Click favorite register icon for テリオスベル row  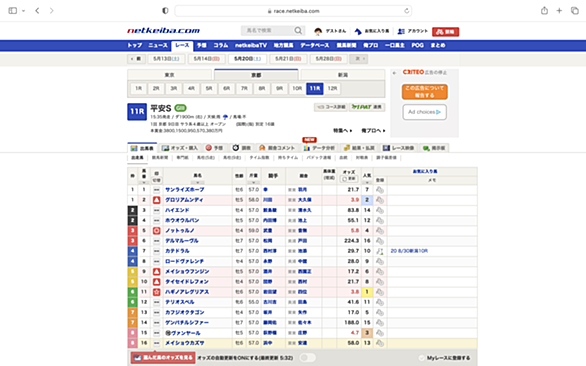click(x=380, y=302)
